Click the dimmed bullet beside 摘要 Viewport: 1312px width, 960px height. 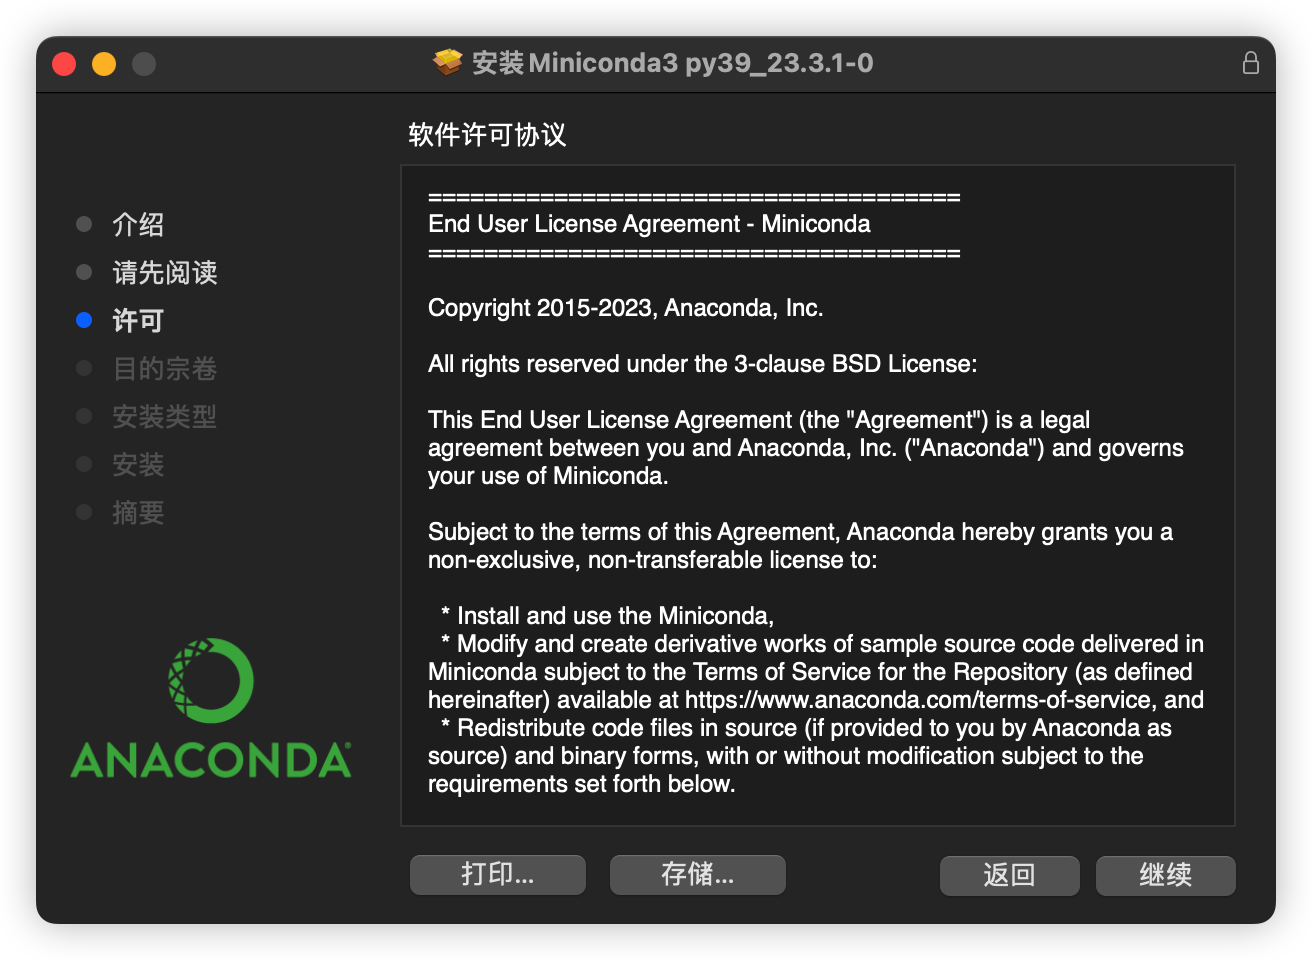coord(84,512)
